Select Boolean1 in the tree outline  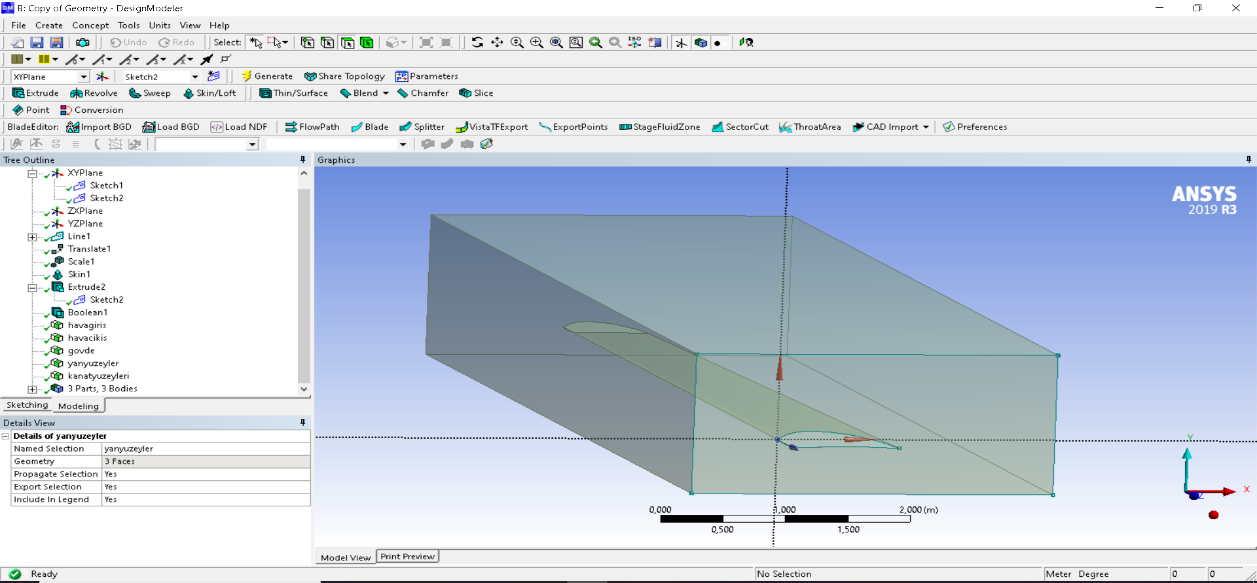87,313
